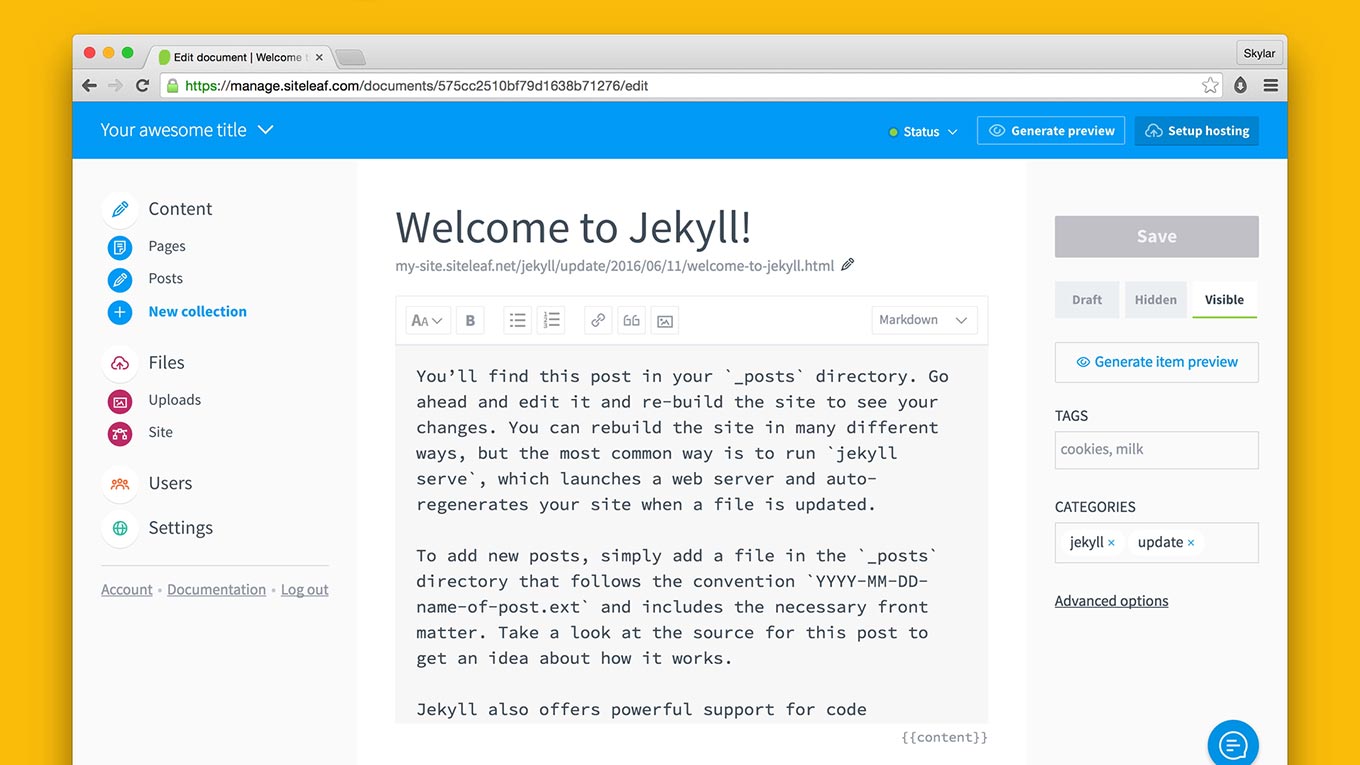Image resolution: width=1360 pixels, height=765 pixels.
Task: Click the Pages icon in sidebar
Action: 120,246
